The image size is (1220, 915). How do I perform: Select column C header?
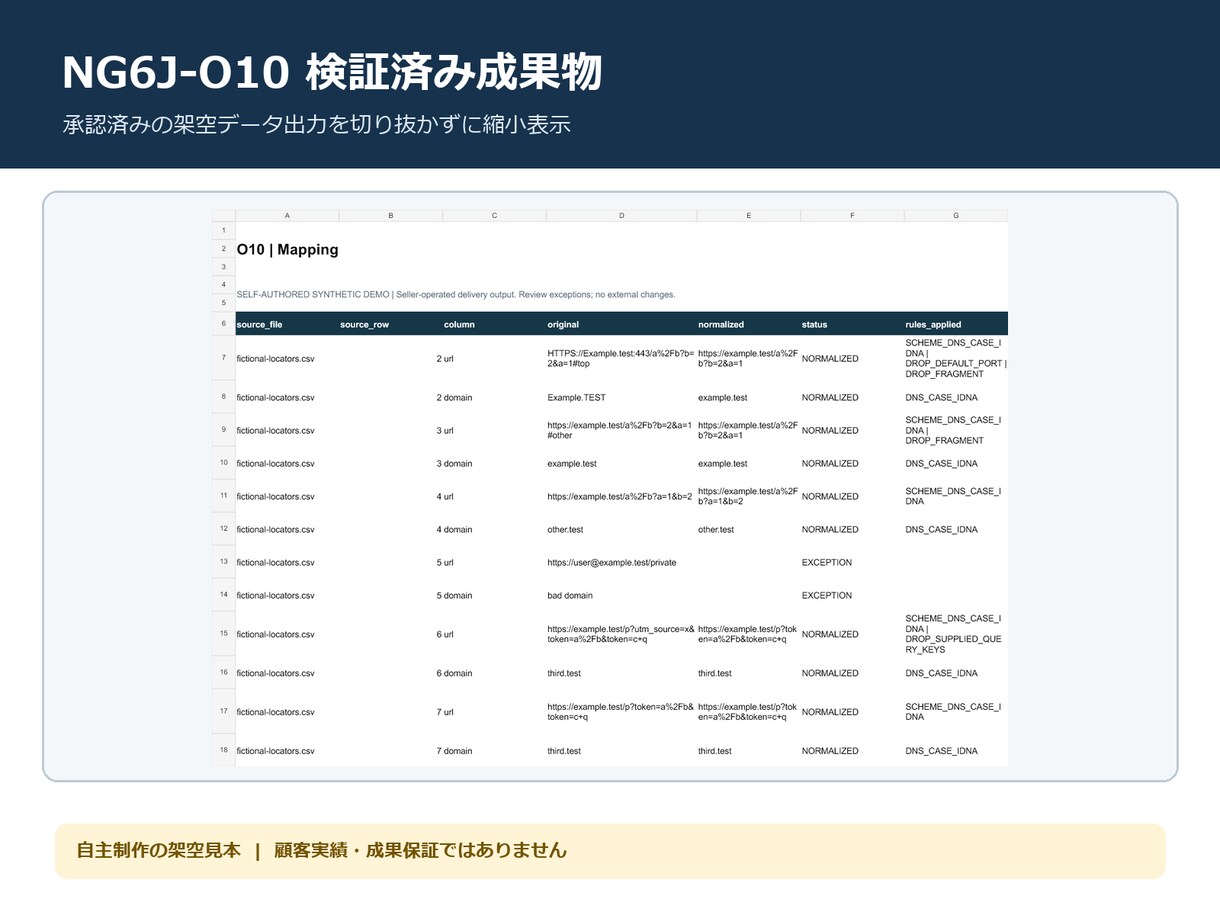pyautogui.click(x=494, y=215)
